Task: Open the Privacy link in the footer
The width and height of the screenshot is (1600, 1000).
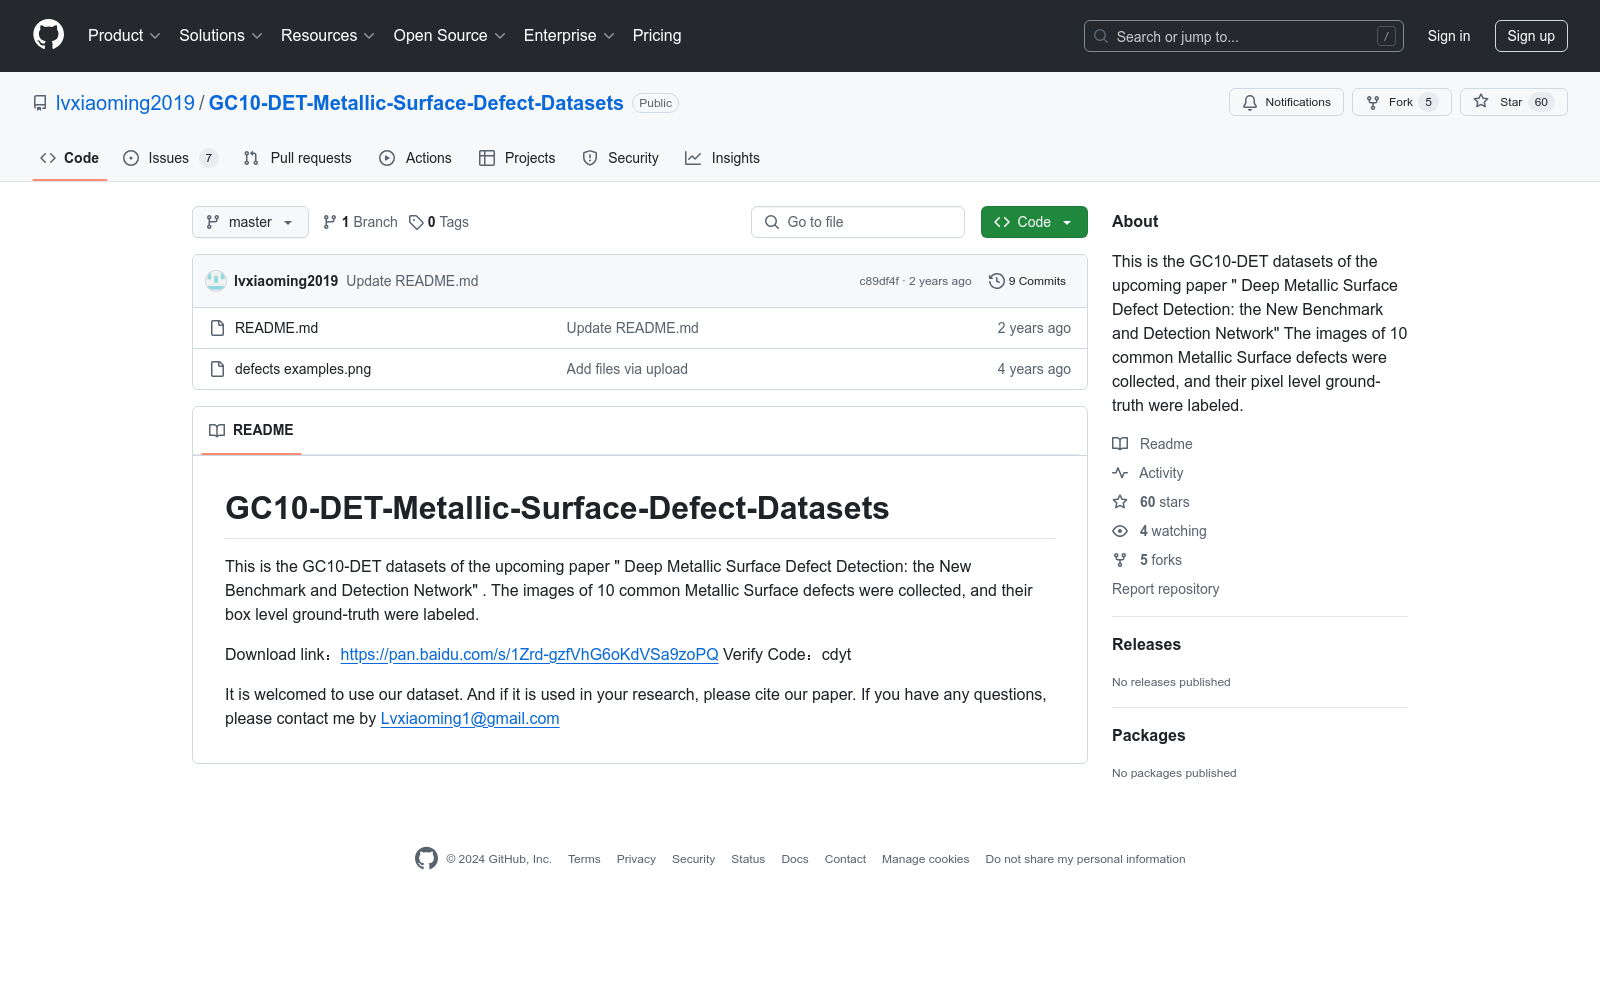Action: point(636,859)
